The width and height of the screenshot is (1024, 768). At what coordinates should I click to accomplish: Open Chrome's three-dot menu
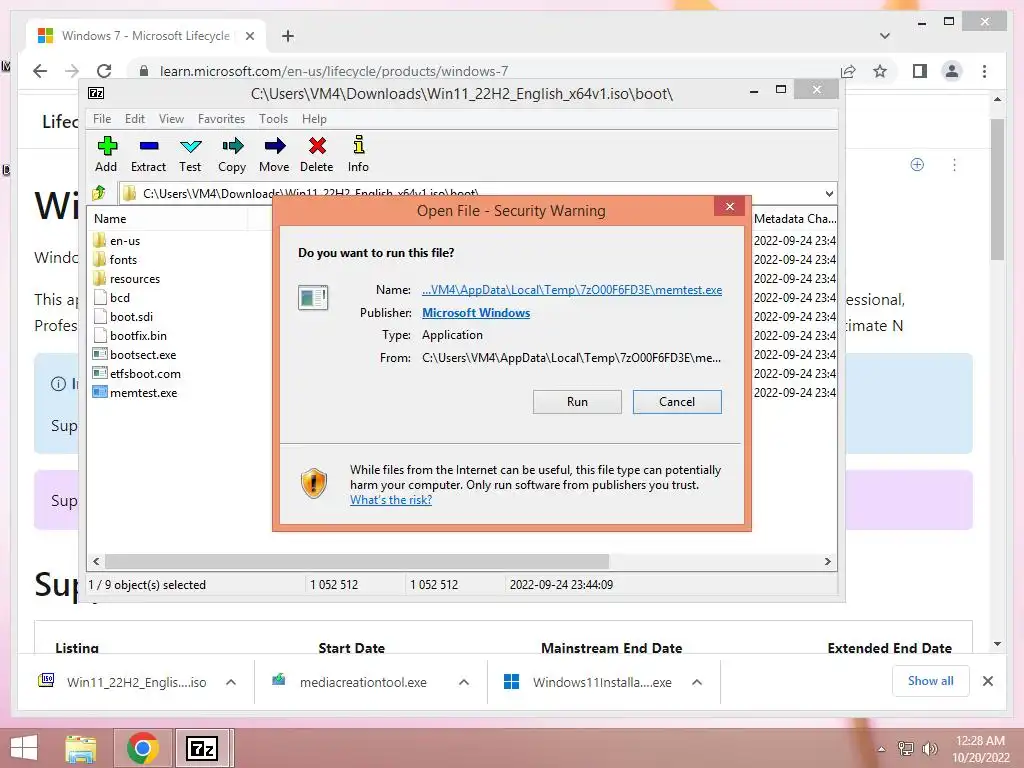984,71
